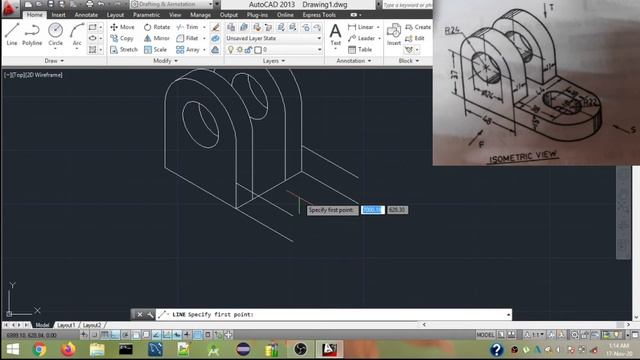Open the multiline Text tool
This screenshot has height=360, width=640.
335,34
